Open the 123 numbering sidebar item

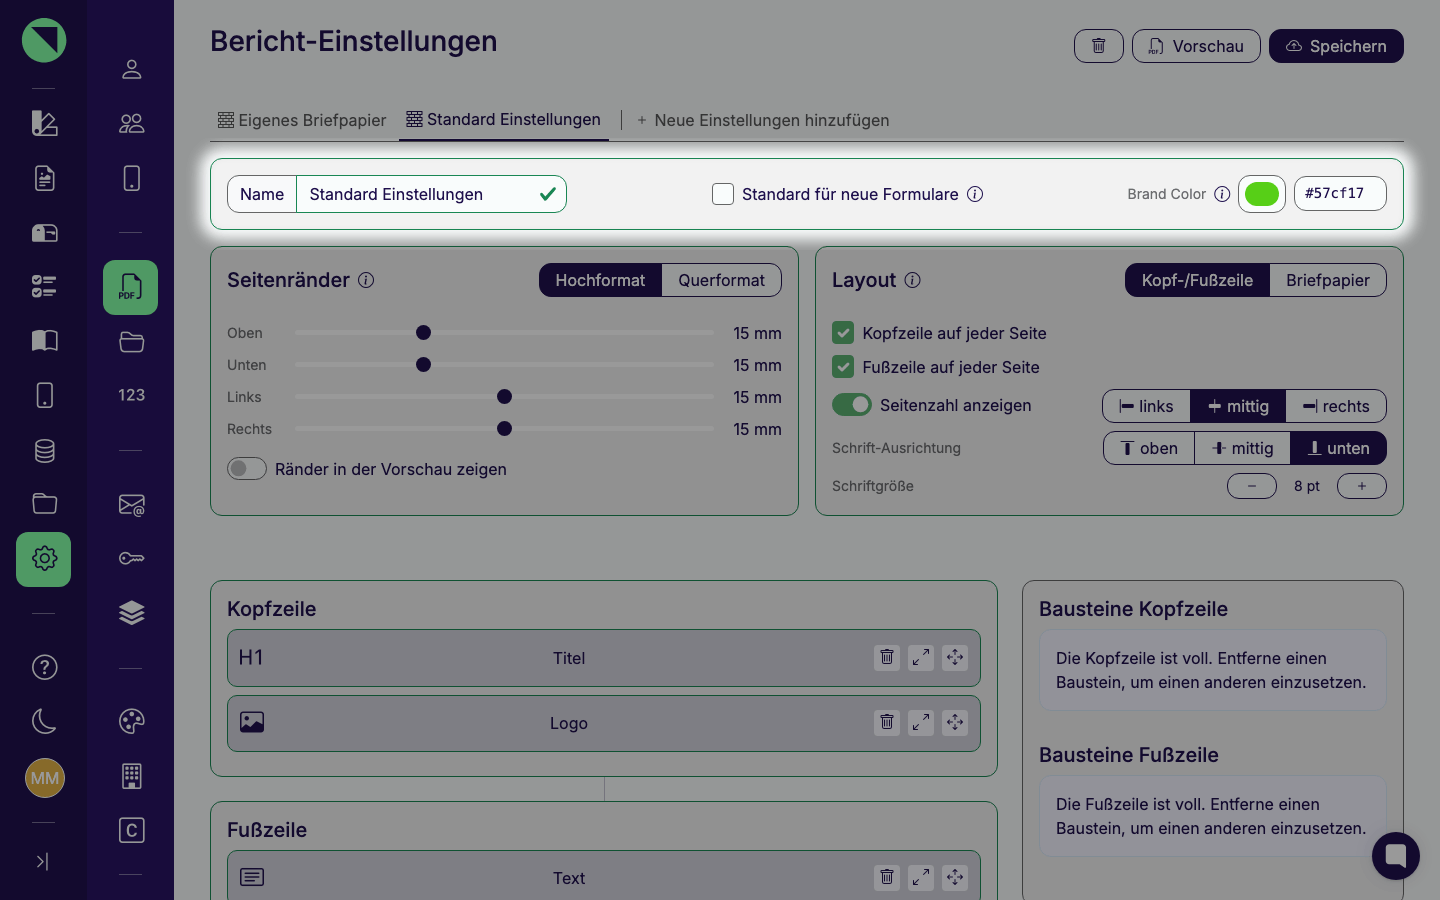pos(131,395)
